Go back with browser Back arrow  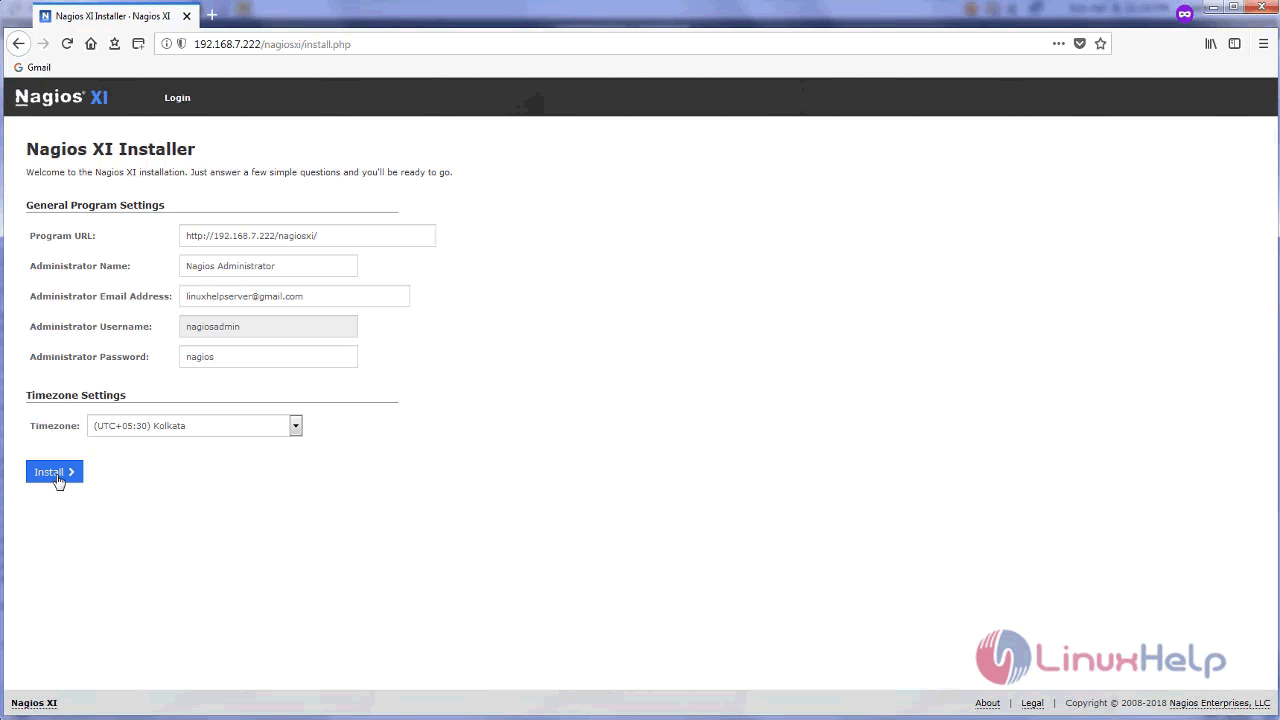tap(18, 44)
